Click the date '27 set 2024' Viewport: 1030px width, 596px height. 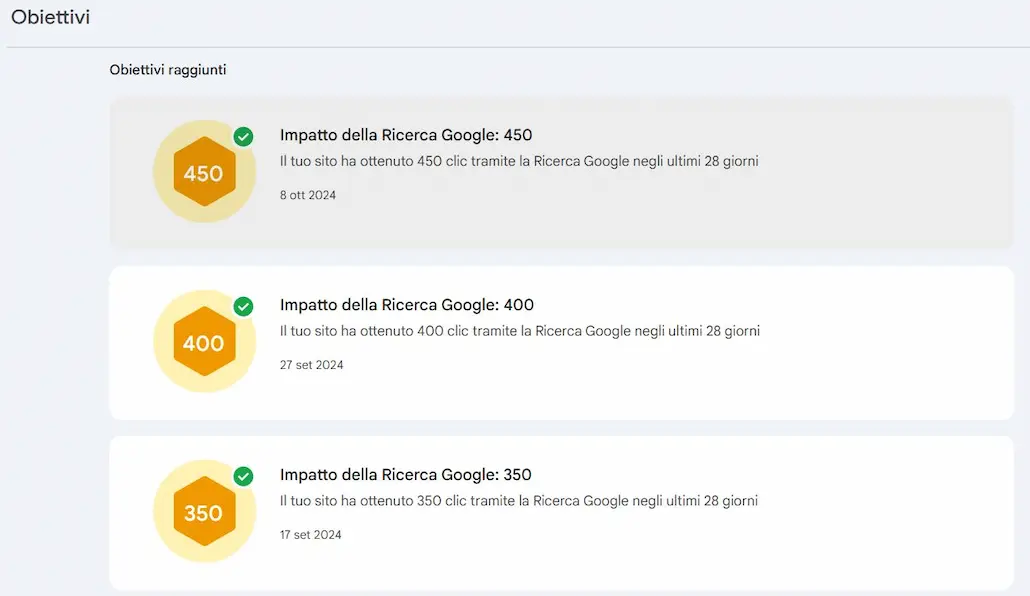point(312,365)
